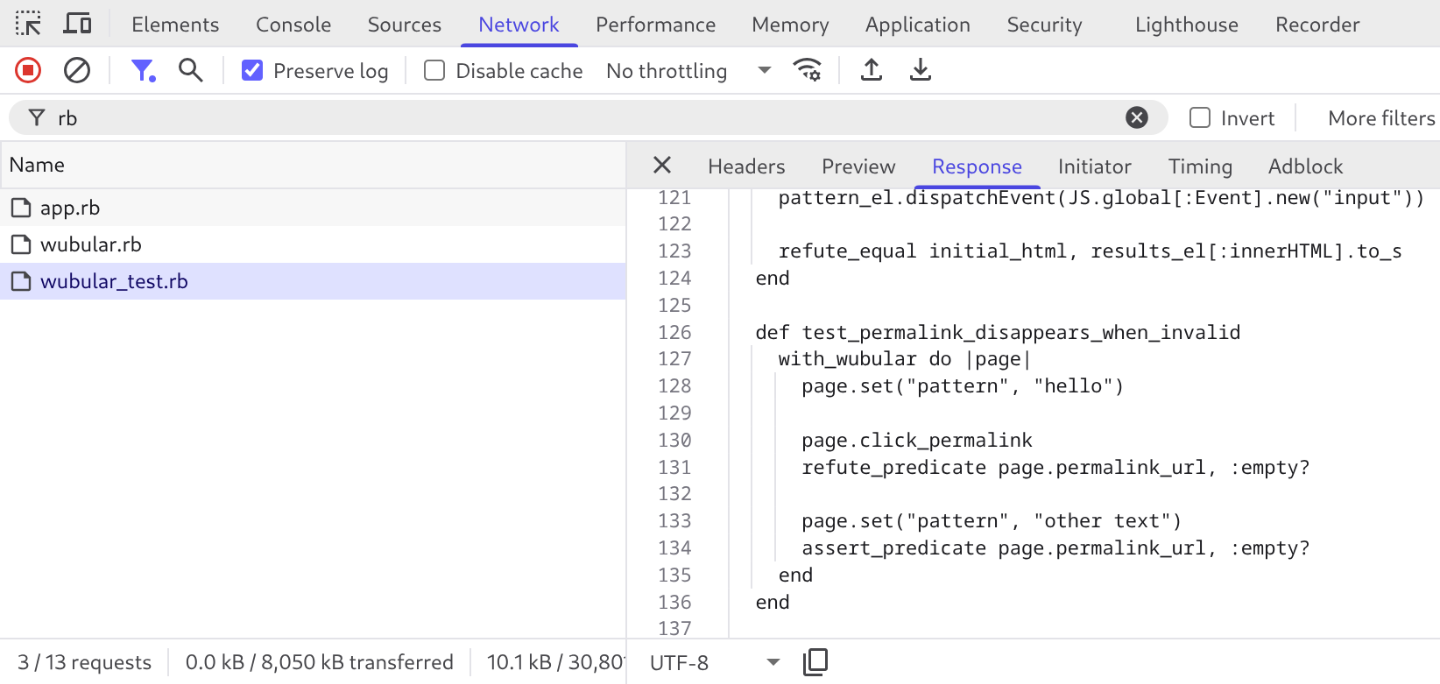Select the app.rb request
The height and width of the screenshot is (684, 1440).
pyautogui.click(x=313, y=208)
